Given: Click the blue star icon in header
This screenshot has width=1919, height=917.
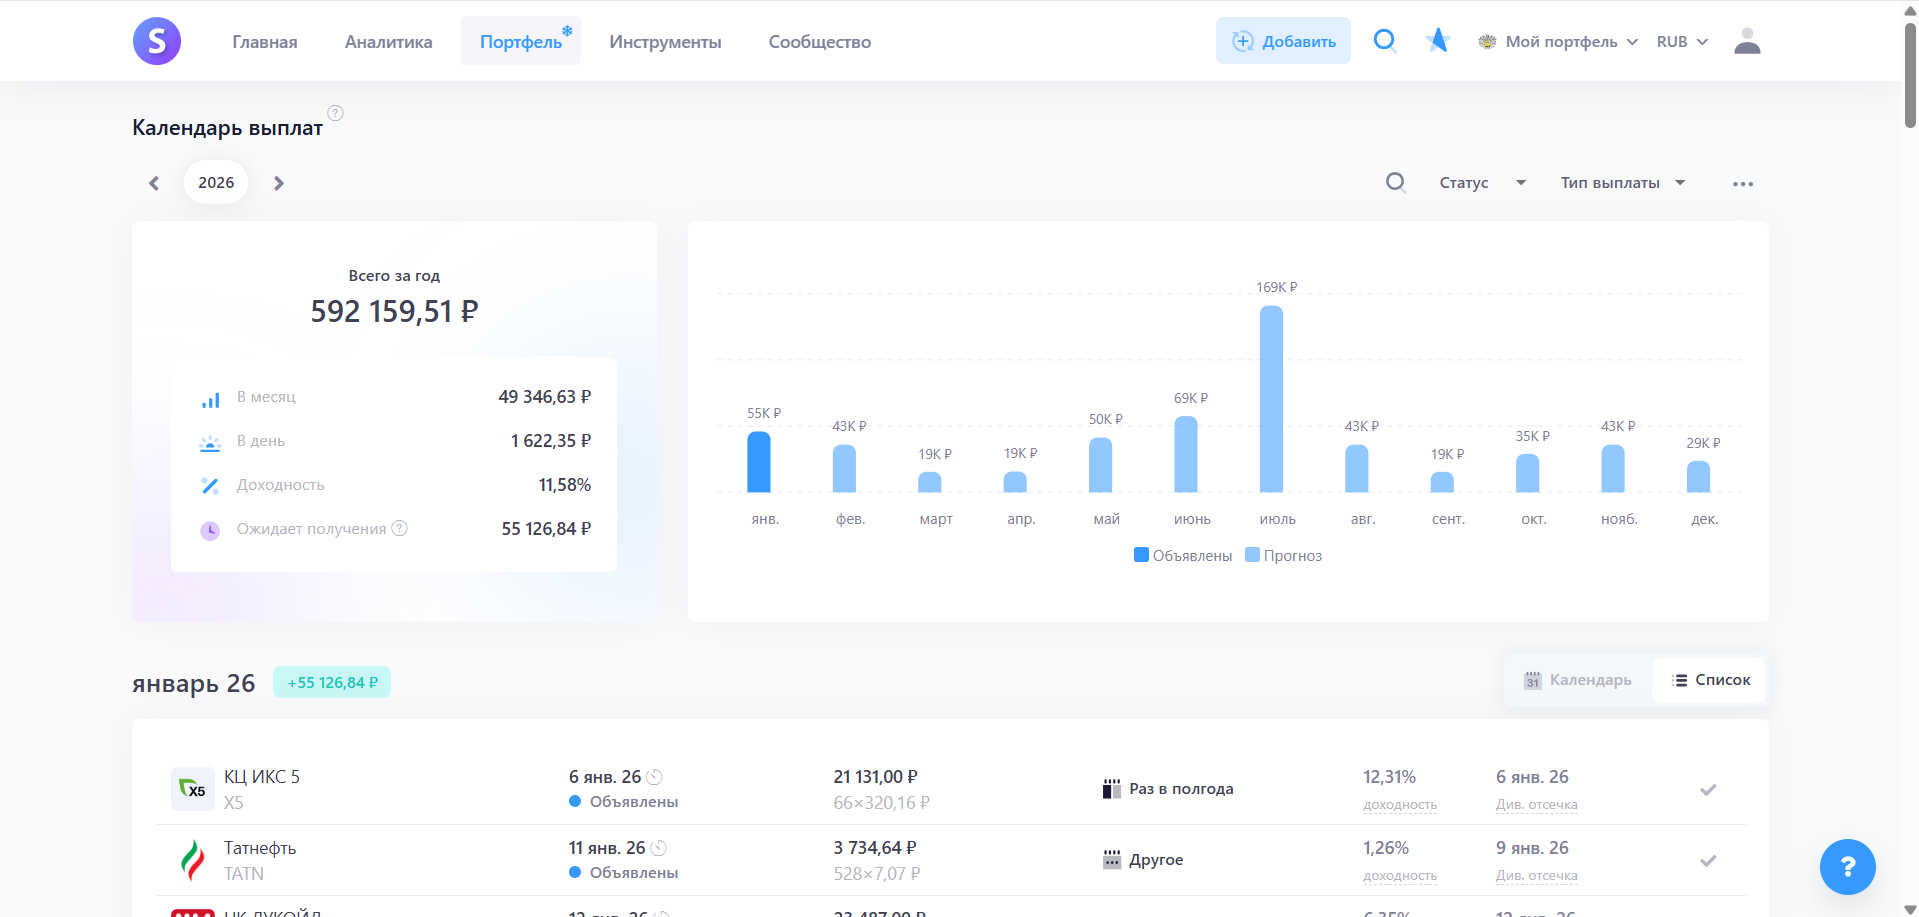Looking at the screenshot, I should [1438, 41].
